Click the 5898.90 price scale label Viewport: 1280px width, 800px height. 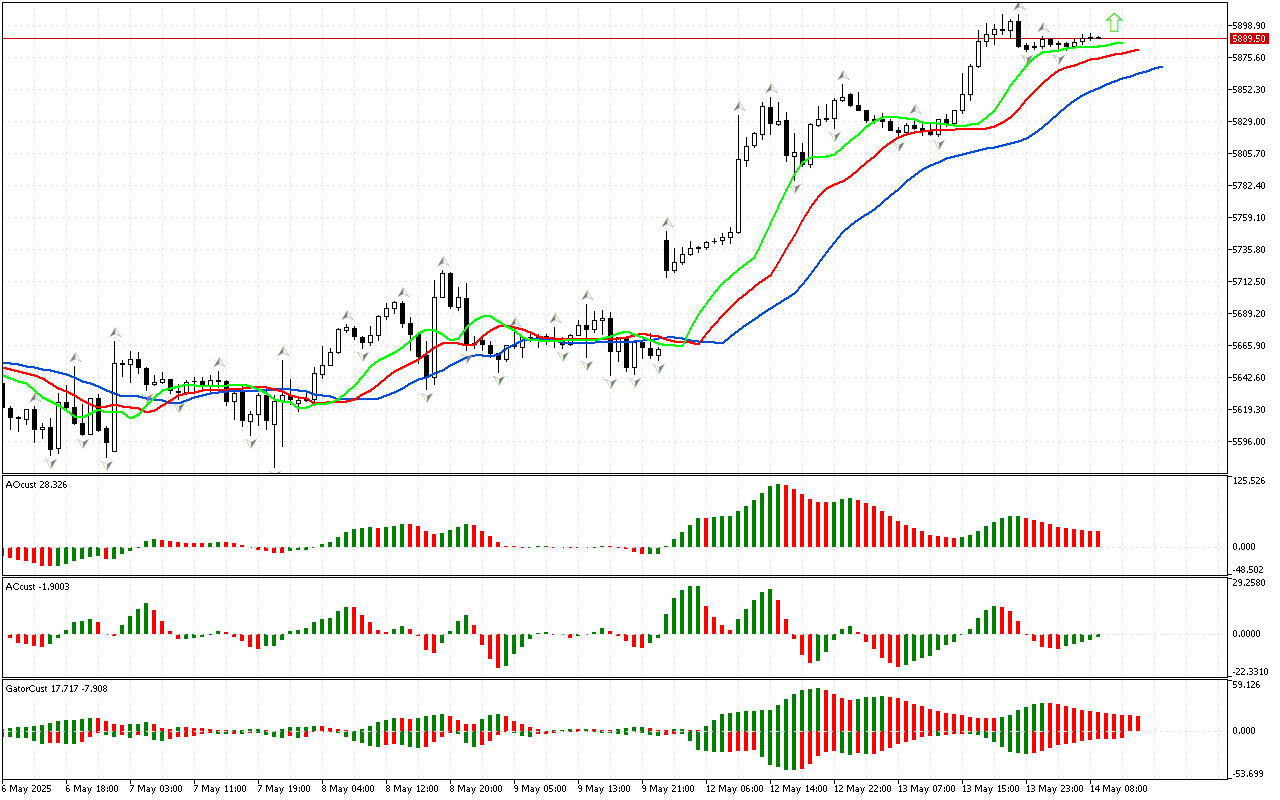click(x=1249, y=25)
